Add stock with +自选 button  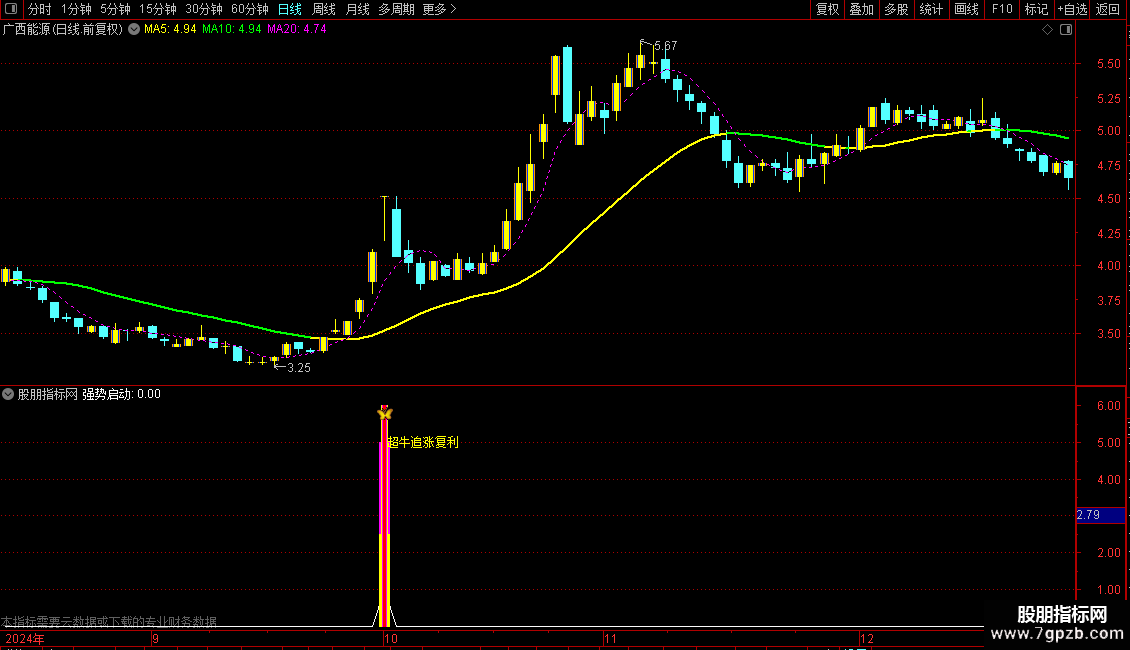pyautogui.click(x=1072, y=9)
